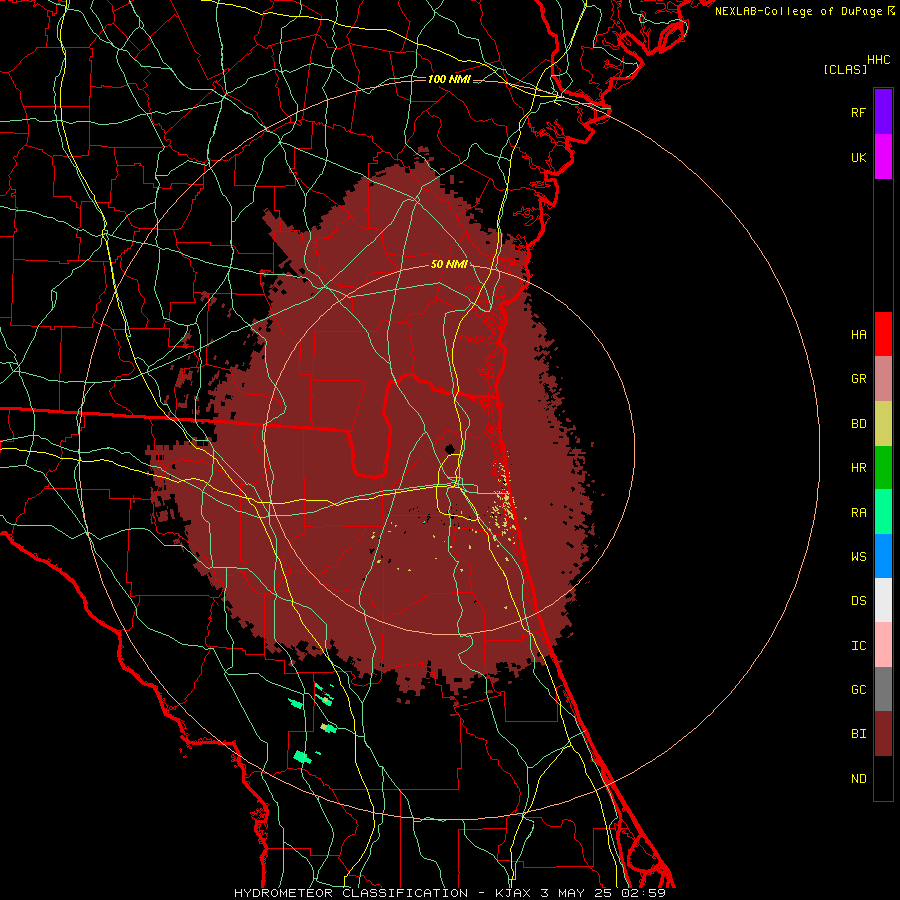Click the 'HA' legend label
Viewport: 900px width, 900px height.
click(859, 334)
